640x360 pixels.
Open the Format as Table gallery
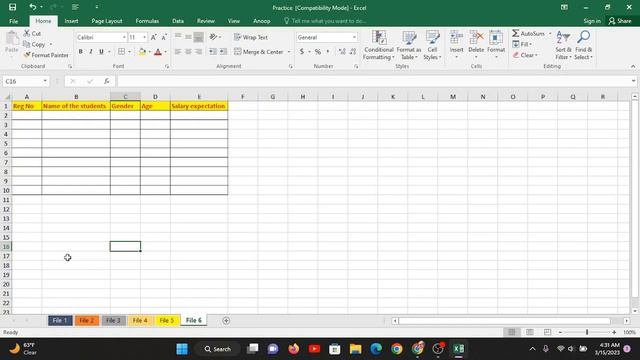409,45
